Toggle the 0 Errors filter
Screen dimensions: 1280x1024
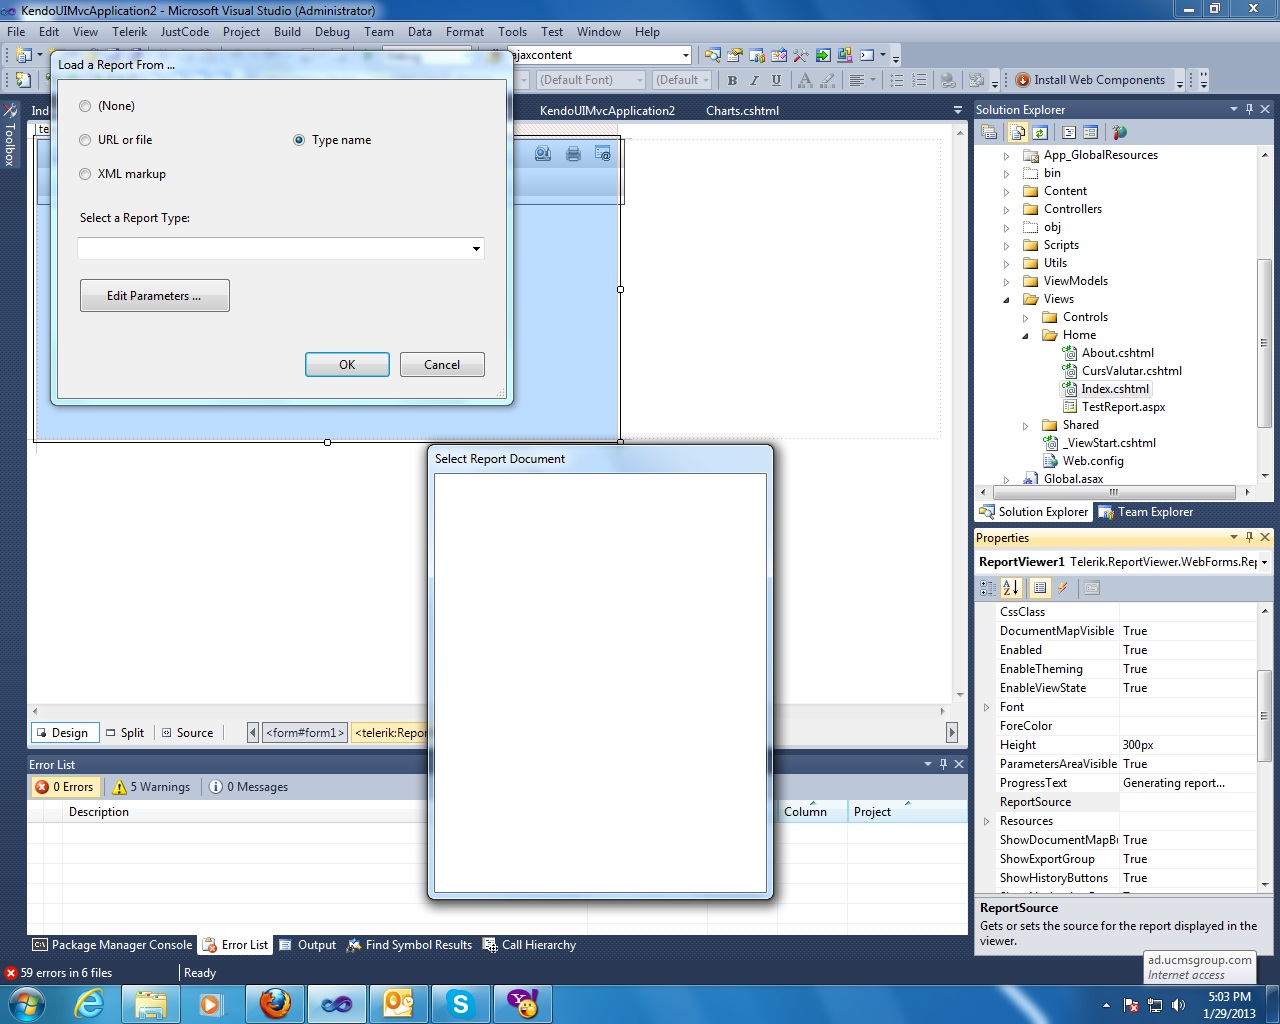[64, 787]
